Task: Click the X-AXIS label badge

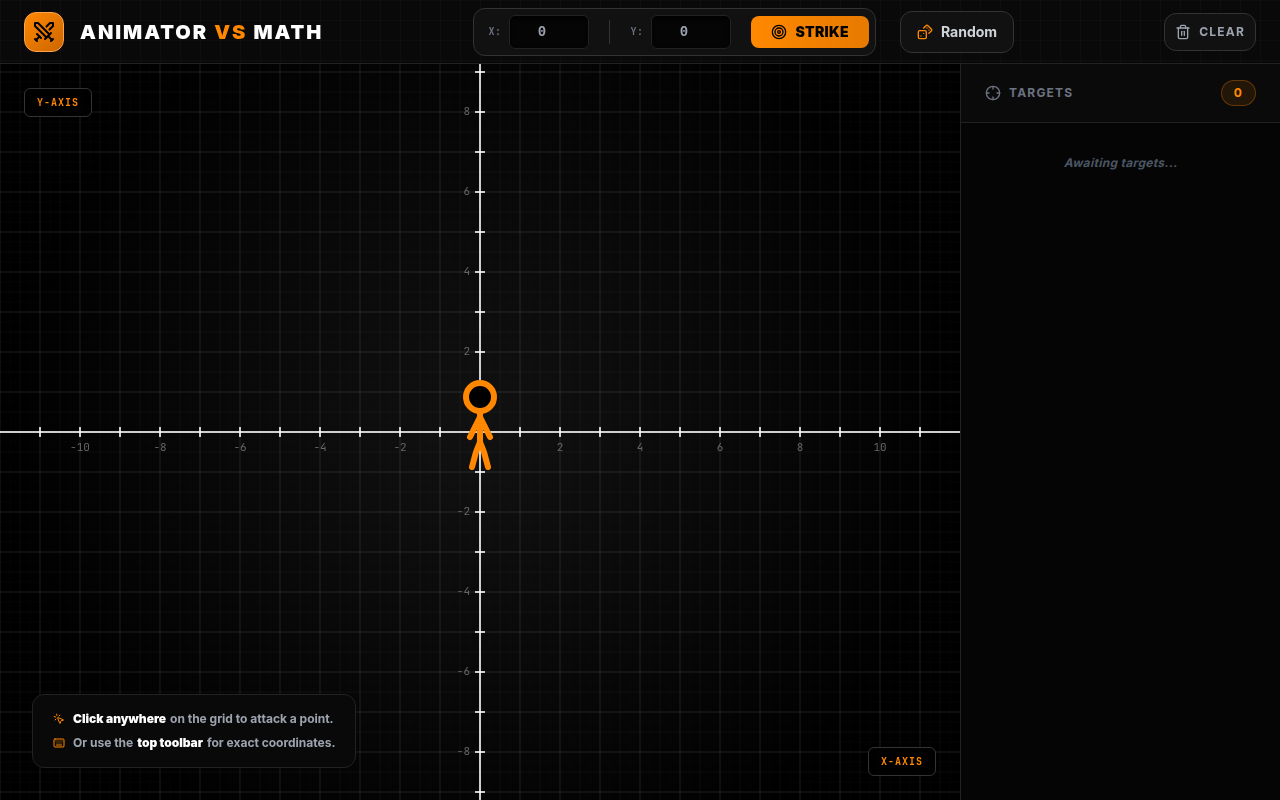Action: 902,762
